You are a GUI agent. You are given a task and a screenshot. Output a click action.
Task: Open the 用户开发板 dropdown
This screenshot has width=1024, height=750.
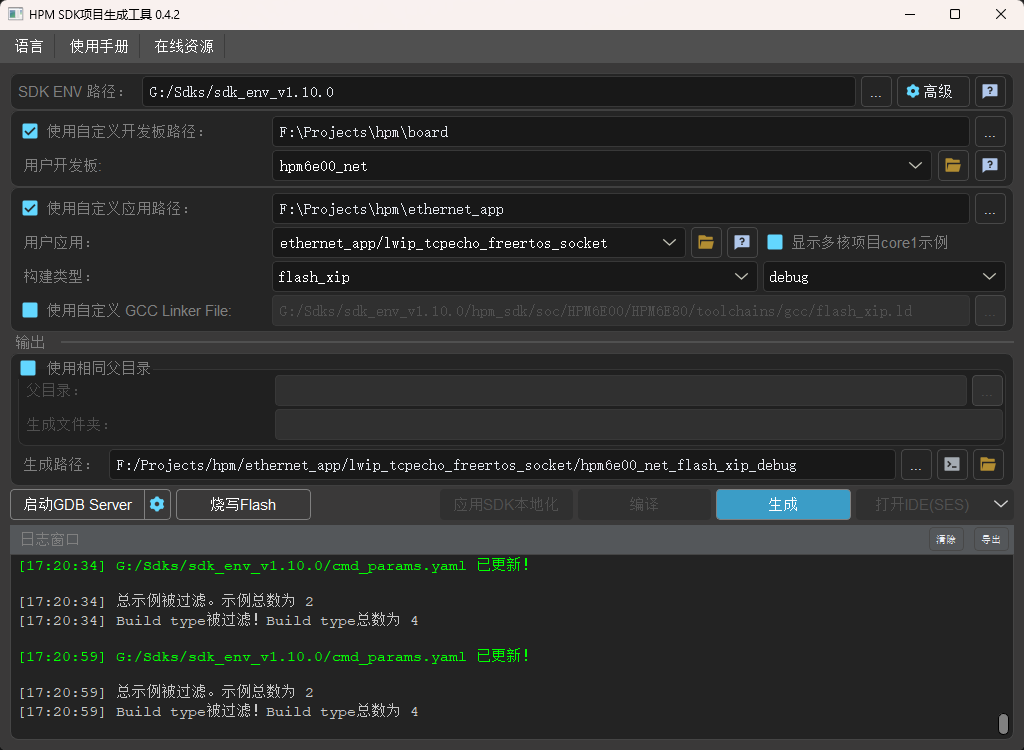915,165
